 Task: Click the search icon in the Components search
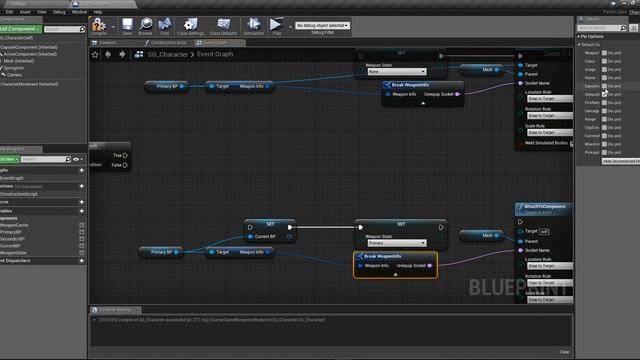[x=82, y=29]
